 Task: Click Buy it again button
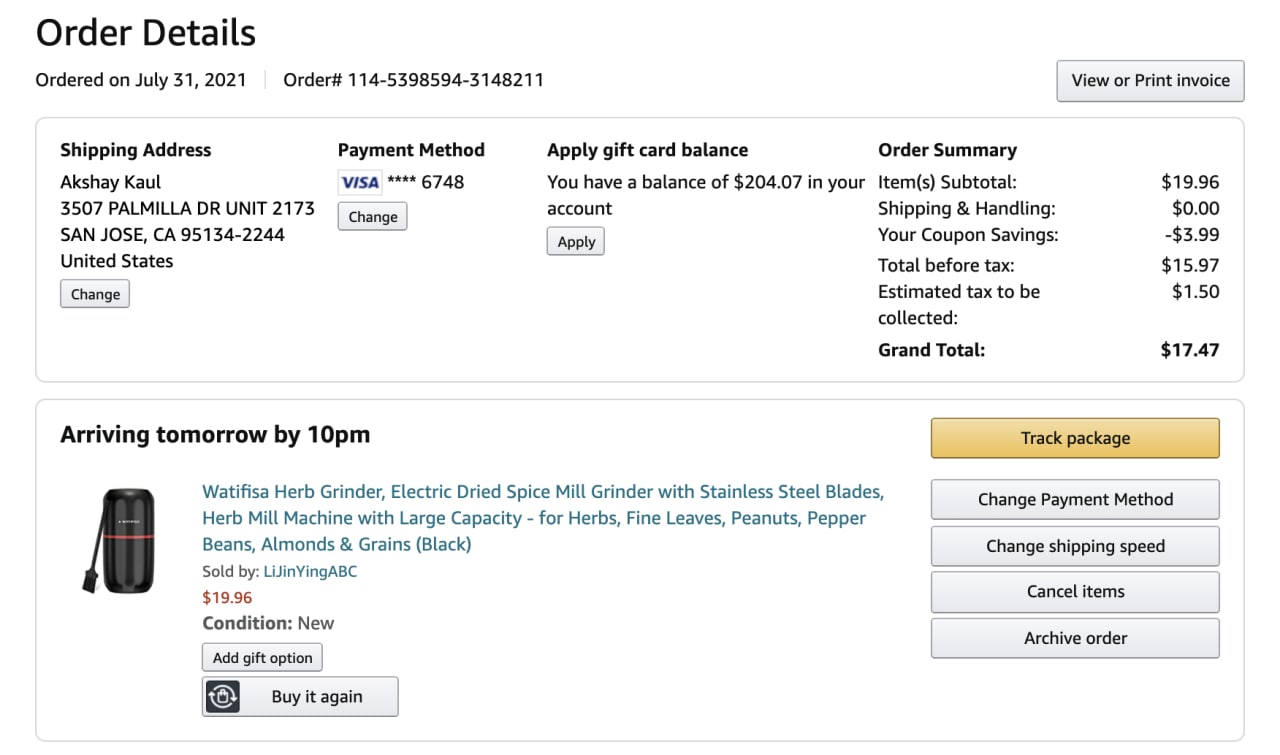(x=316, y=697)
